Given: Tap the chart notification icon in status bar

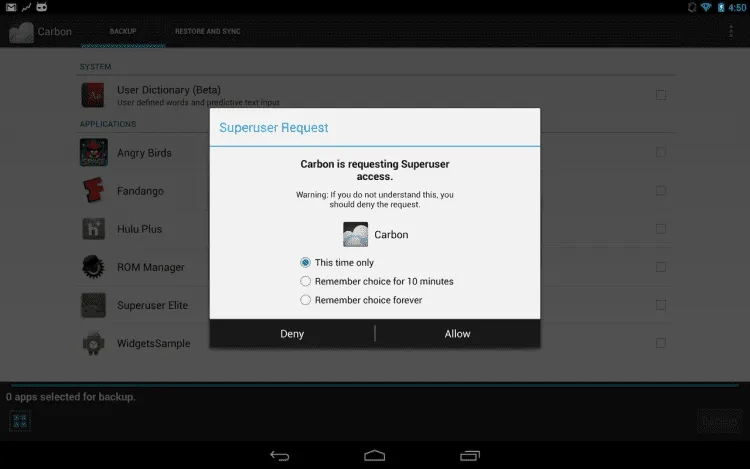Looking at the screenshot, I should pyautogui.click(x=26, y=7).
